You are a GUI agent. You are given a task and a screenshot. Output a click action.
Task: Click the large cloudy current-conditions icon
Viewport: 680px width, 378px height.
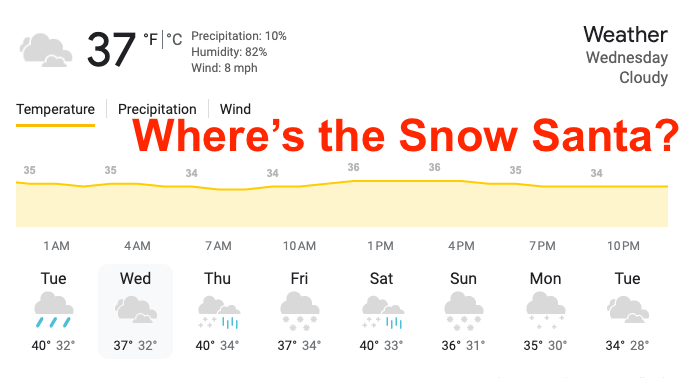[x=46, y=50]
